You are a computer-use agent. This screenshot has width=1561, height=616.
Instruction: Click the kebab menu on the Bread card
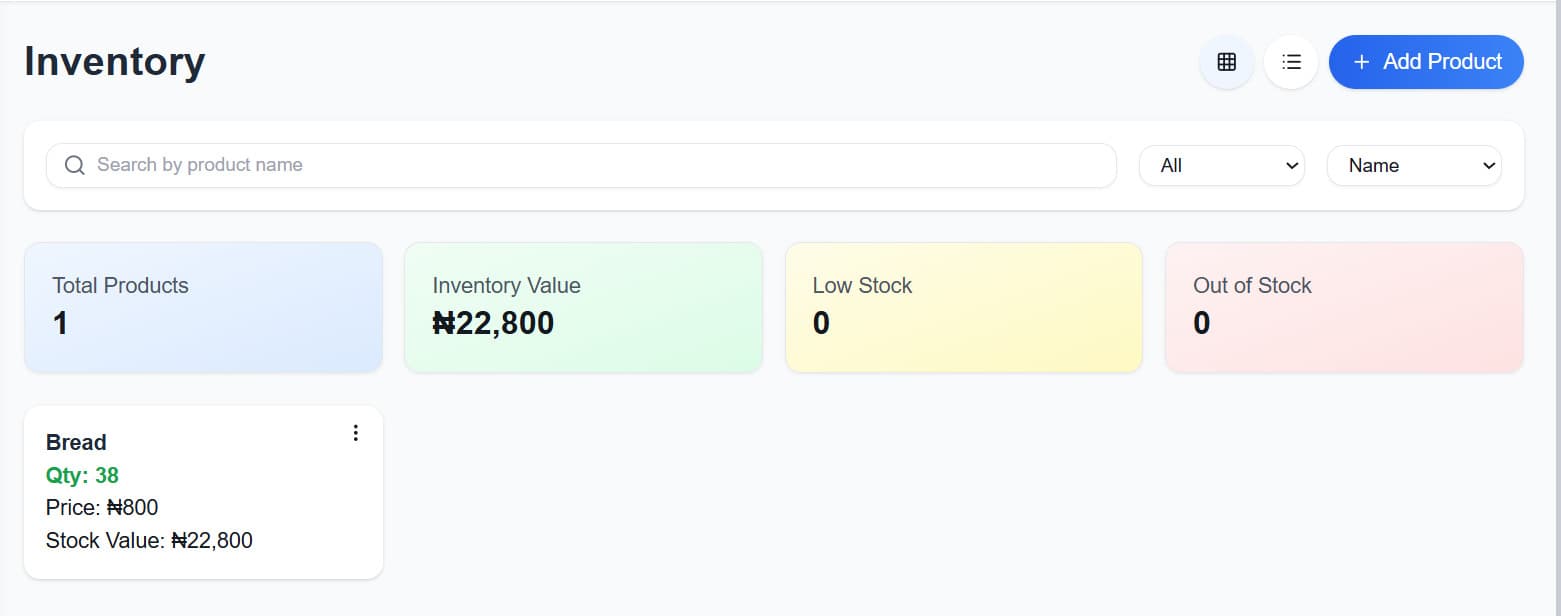pos(355,432)
